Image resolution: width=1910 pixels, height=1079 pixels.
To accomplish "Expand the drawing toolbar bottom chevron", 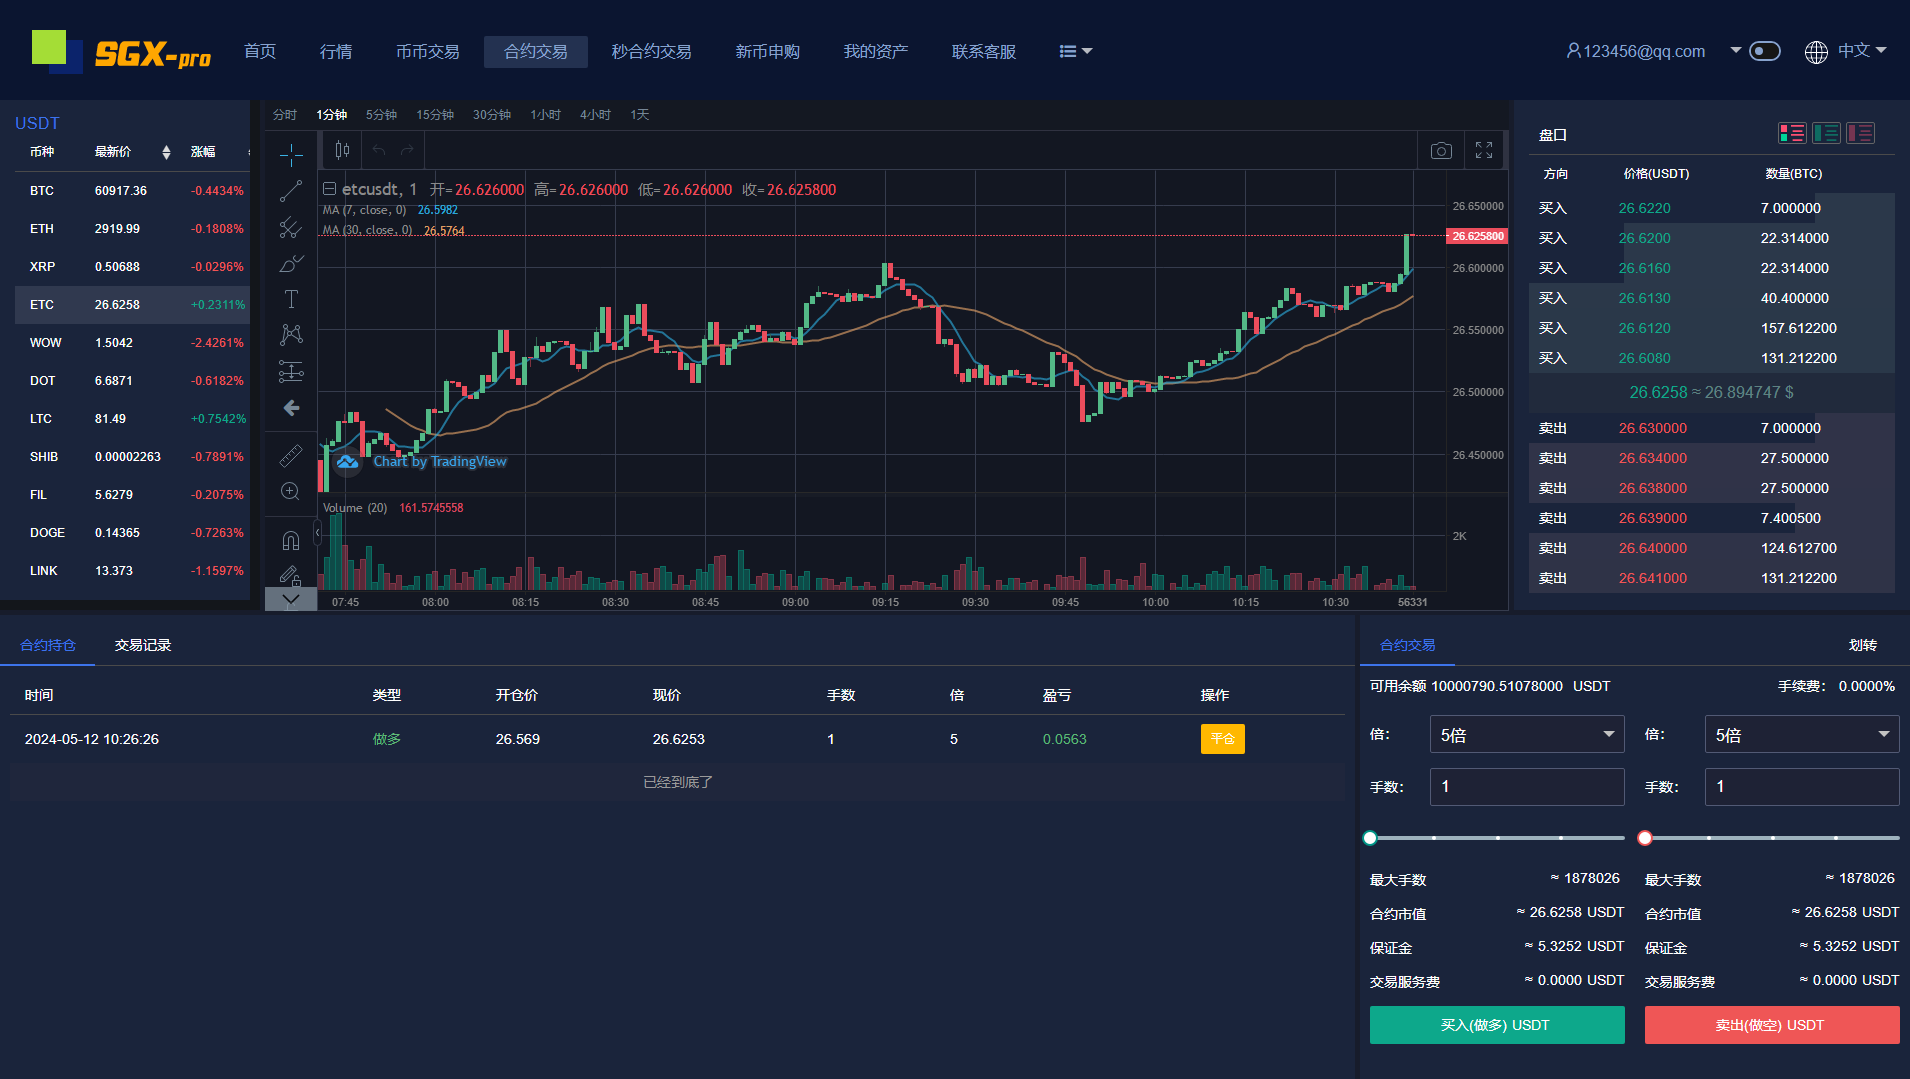I will pos(291,599).
